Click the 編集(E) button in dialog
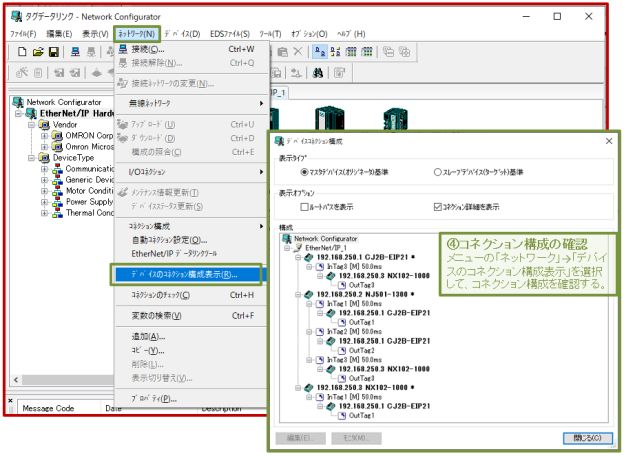 tap(300, 438)
